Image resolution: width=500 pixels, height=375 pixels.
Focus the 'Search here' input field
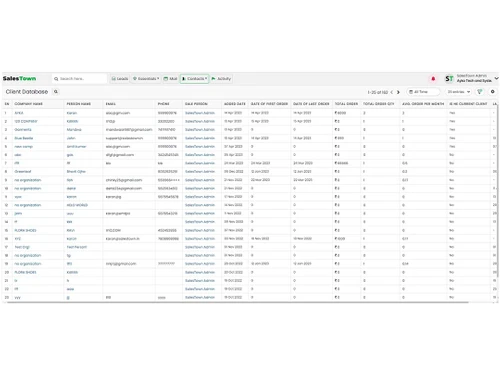click(79, 79)
